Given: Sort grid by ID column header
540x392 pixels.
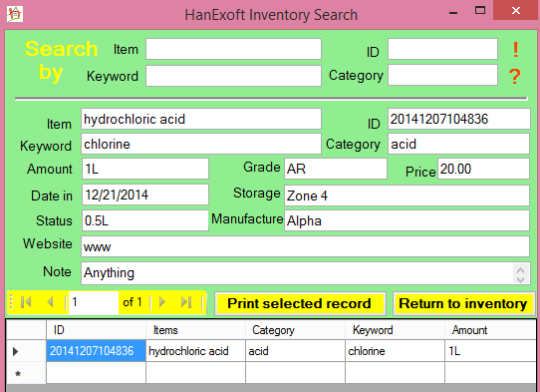Looking at the screenshot, I should click(96, 330).
